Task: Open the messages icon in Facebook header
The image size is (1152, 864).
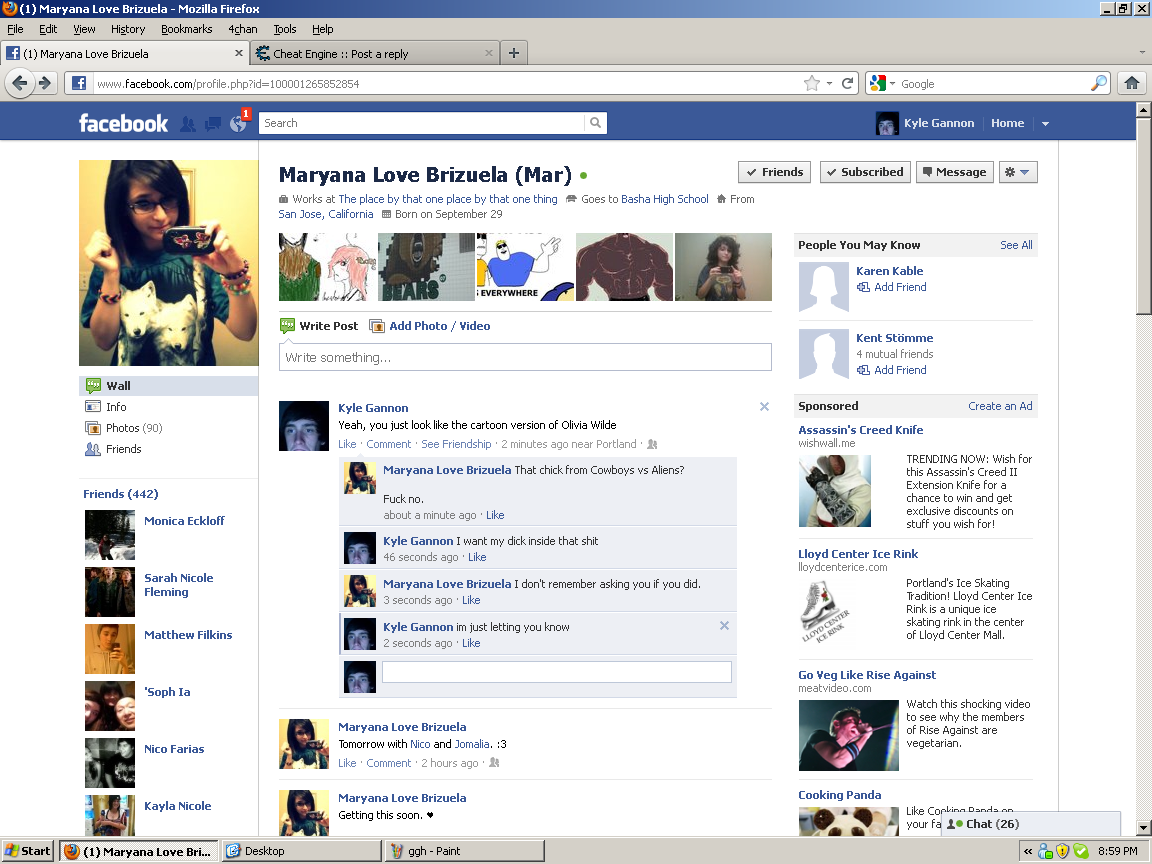Action: tap(212, 124)
